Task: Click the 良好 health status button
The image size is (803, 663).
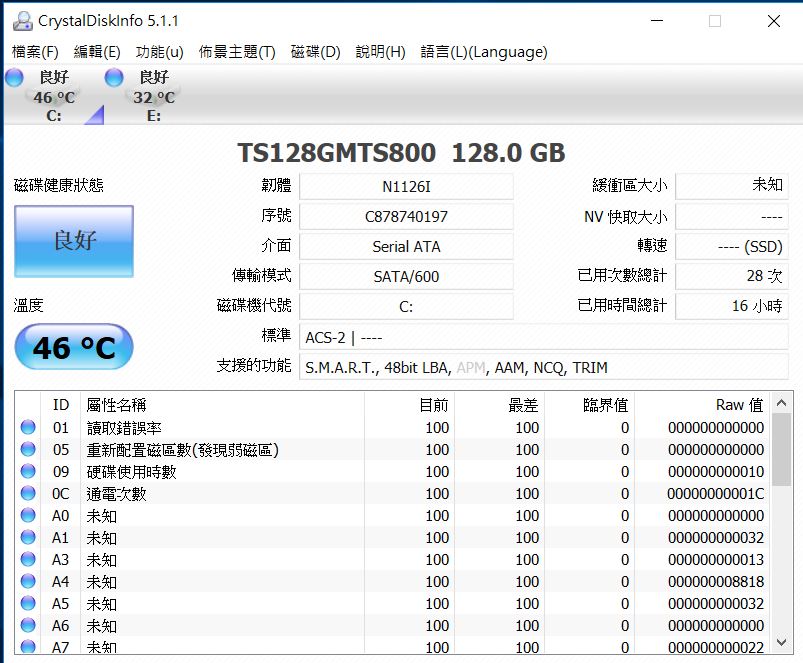Action: 74,241
